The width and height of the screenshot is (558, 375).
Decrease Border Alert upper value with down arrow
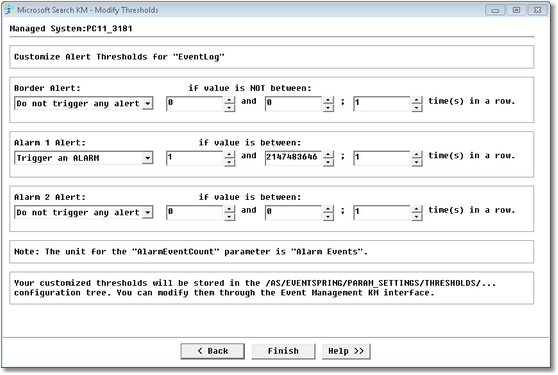[x=328, y=107]
